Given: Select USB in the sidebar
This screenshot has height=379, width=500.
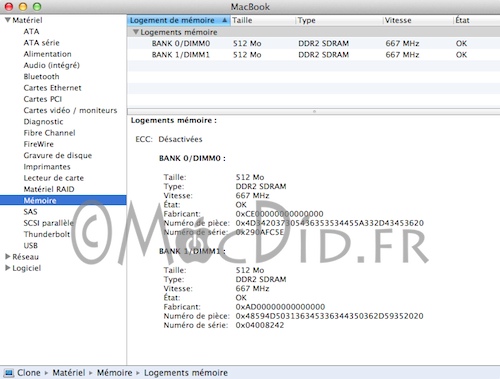Looking at the screenshot, I should [x=30, y=246].
